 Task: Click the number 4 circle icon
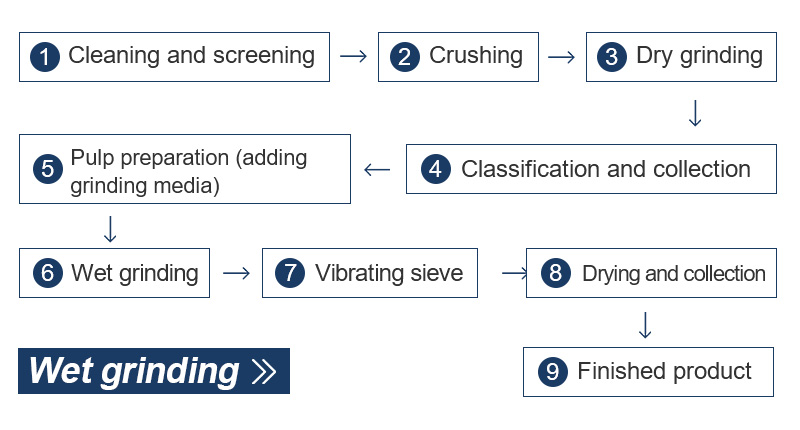pyautogui.click(x=434, y=169)
